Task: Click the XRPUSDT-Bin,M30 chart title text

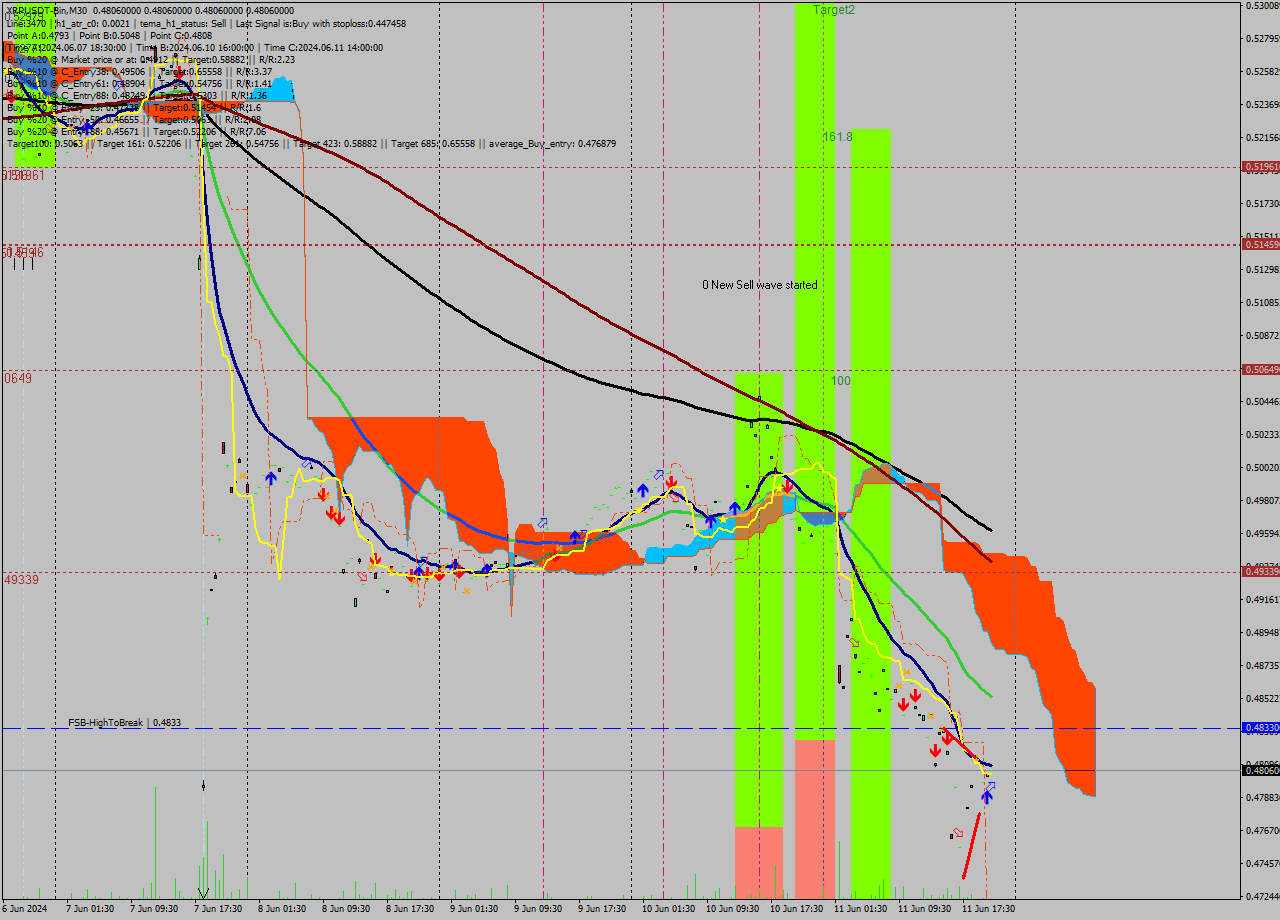Action: [x=47, y=11]
